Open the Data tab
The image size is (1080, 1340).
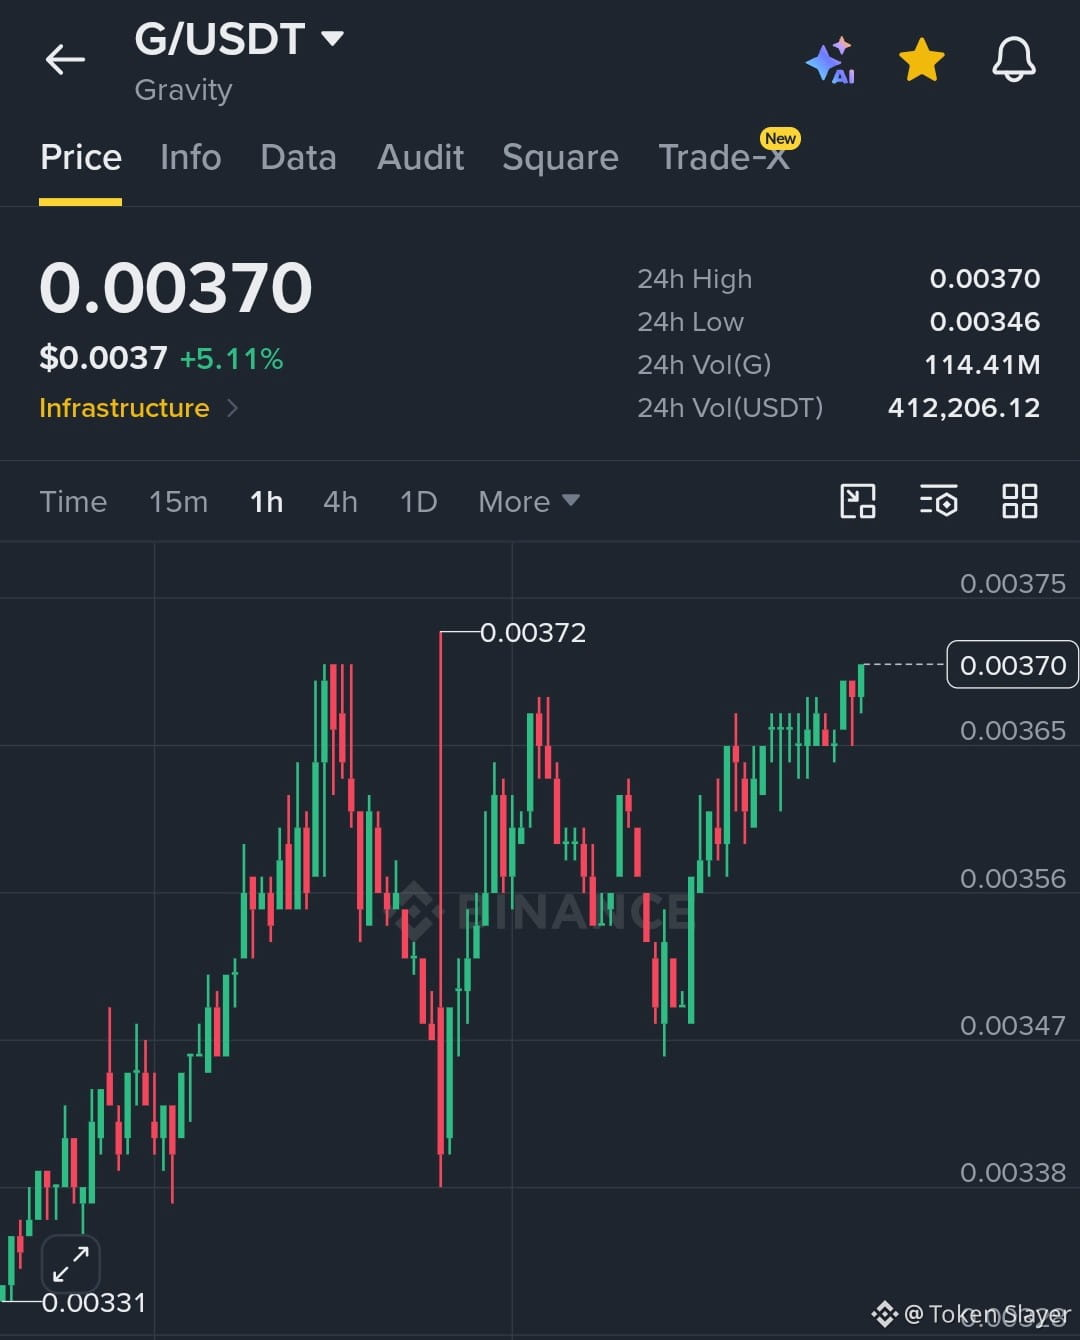point(298,157)
